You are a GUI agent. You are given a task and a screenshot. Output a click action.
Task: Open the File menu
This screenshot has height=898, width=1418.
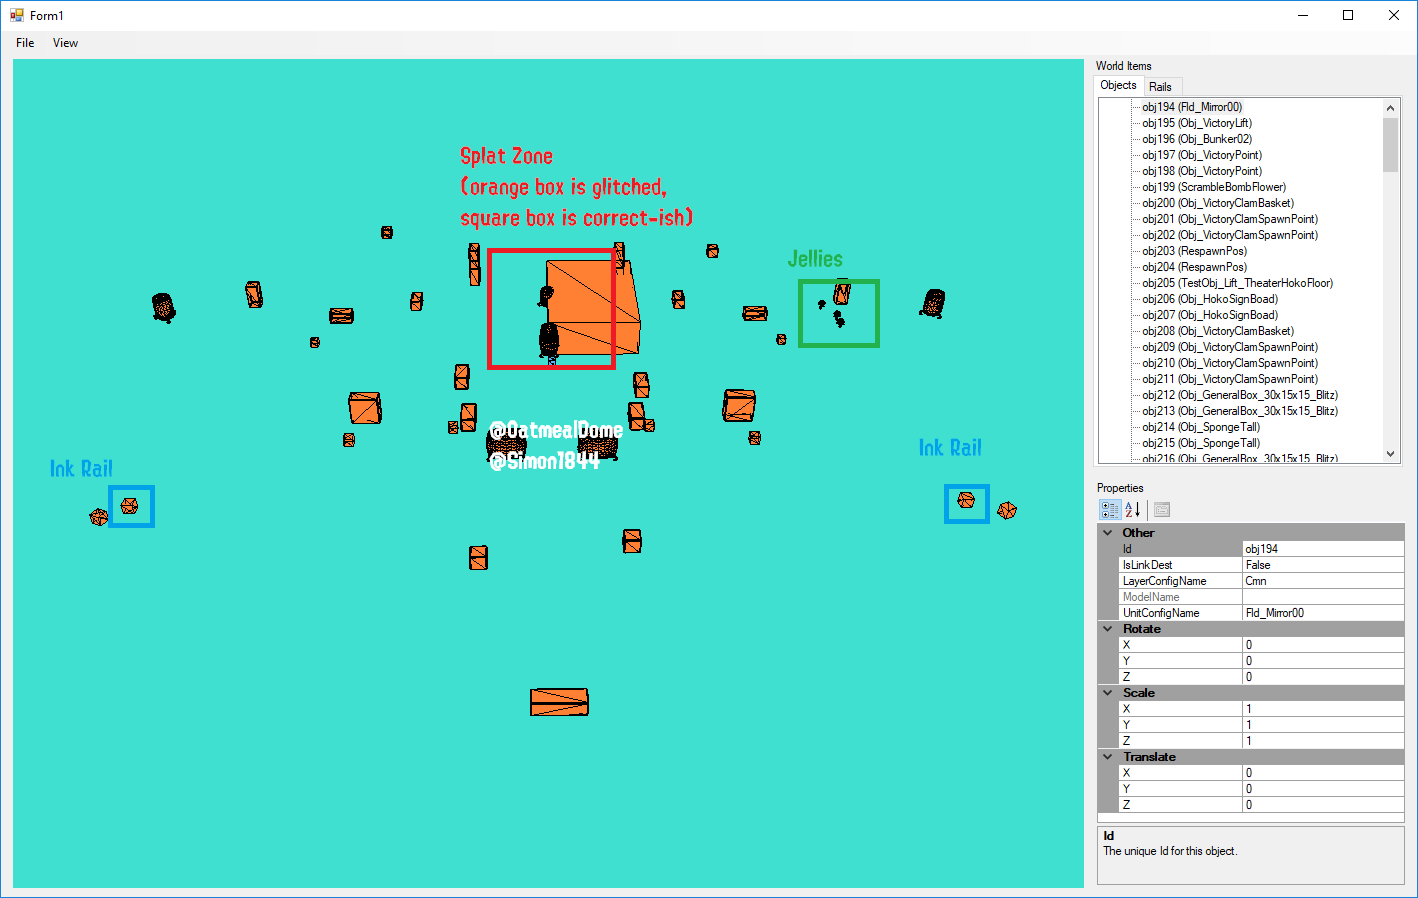pos(25,43)
